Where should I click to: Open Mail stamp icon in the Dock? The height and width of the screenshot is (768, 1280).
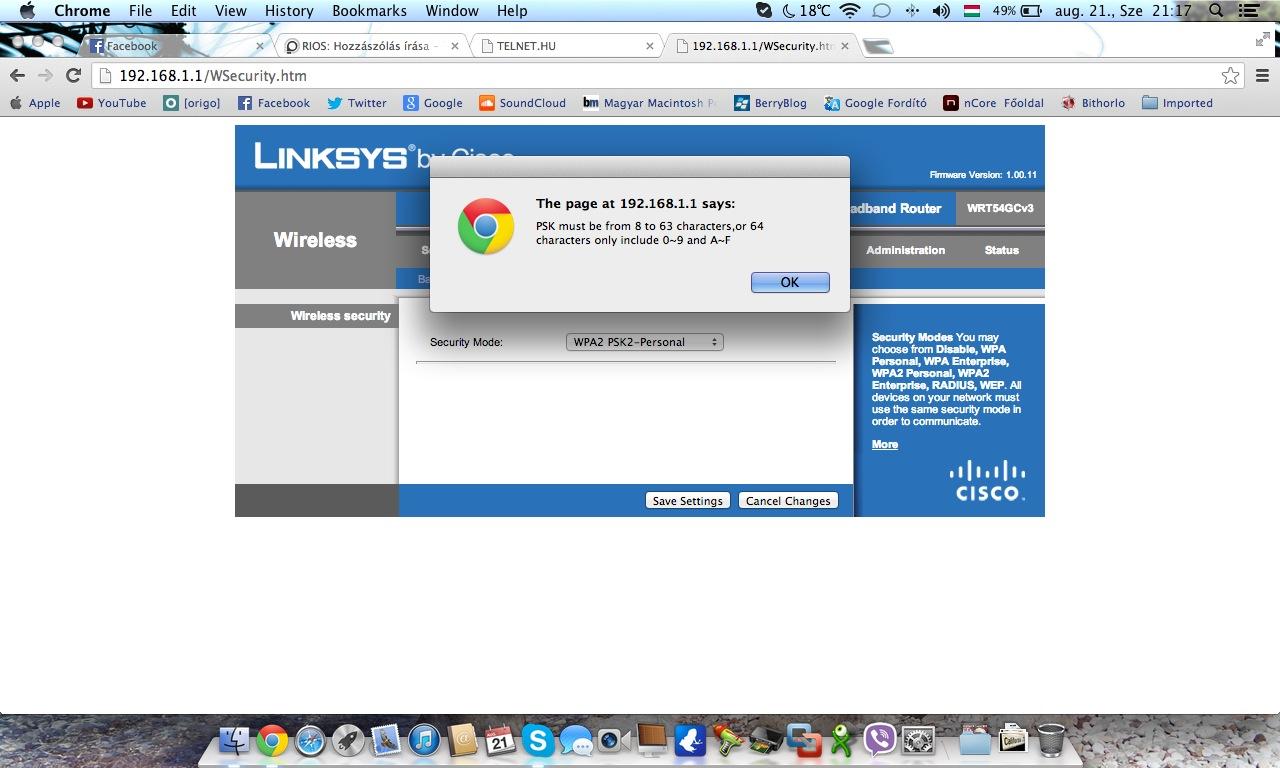tap(386, 740)
